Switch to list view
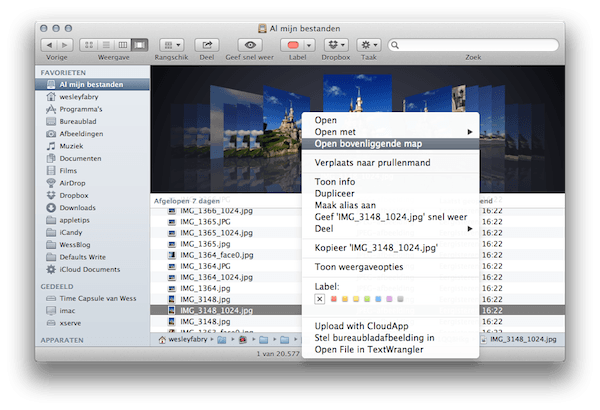This screenshot has height=410, width=600. [x=106, y=45]
